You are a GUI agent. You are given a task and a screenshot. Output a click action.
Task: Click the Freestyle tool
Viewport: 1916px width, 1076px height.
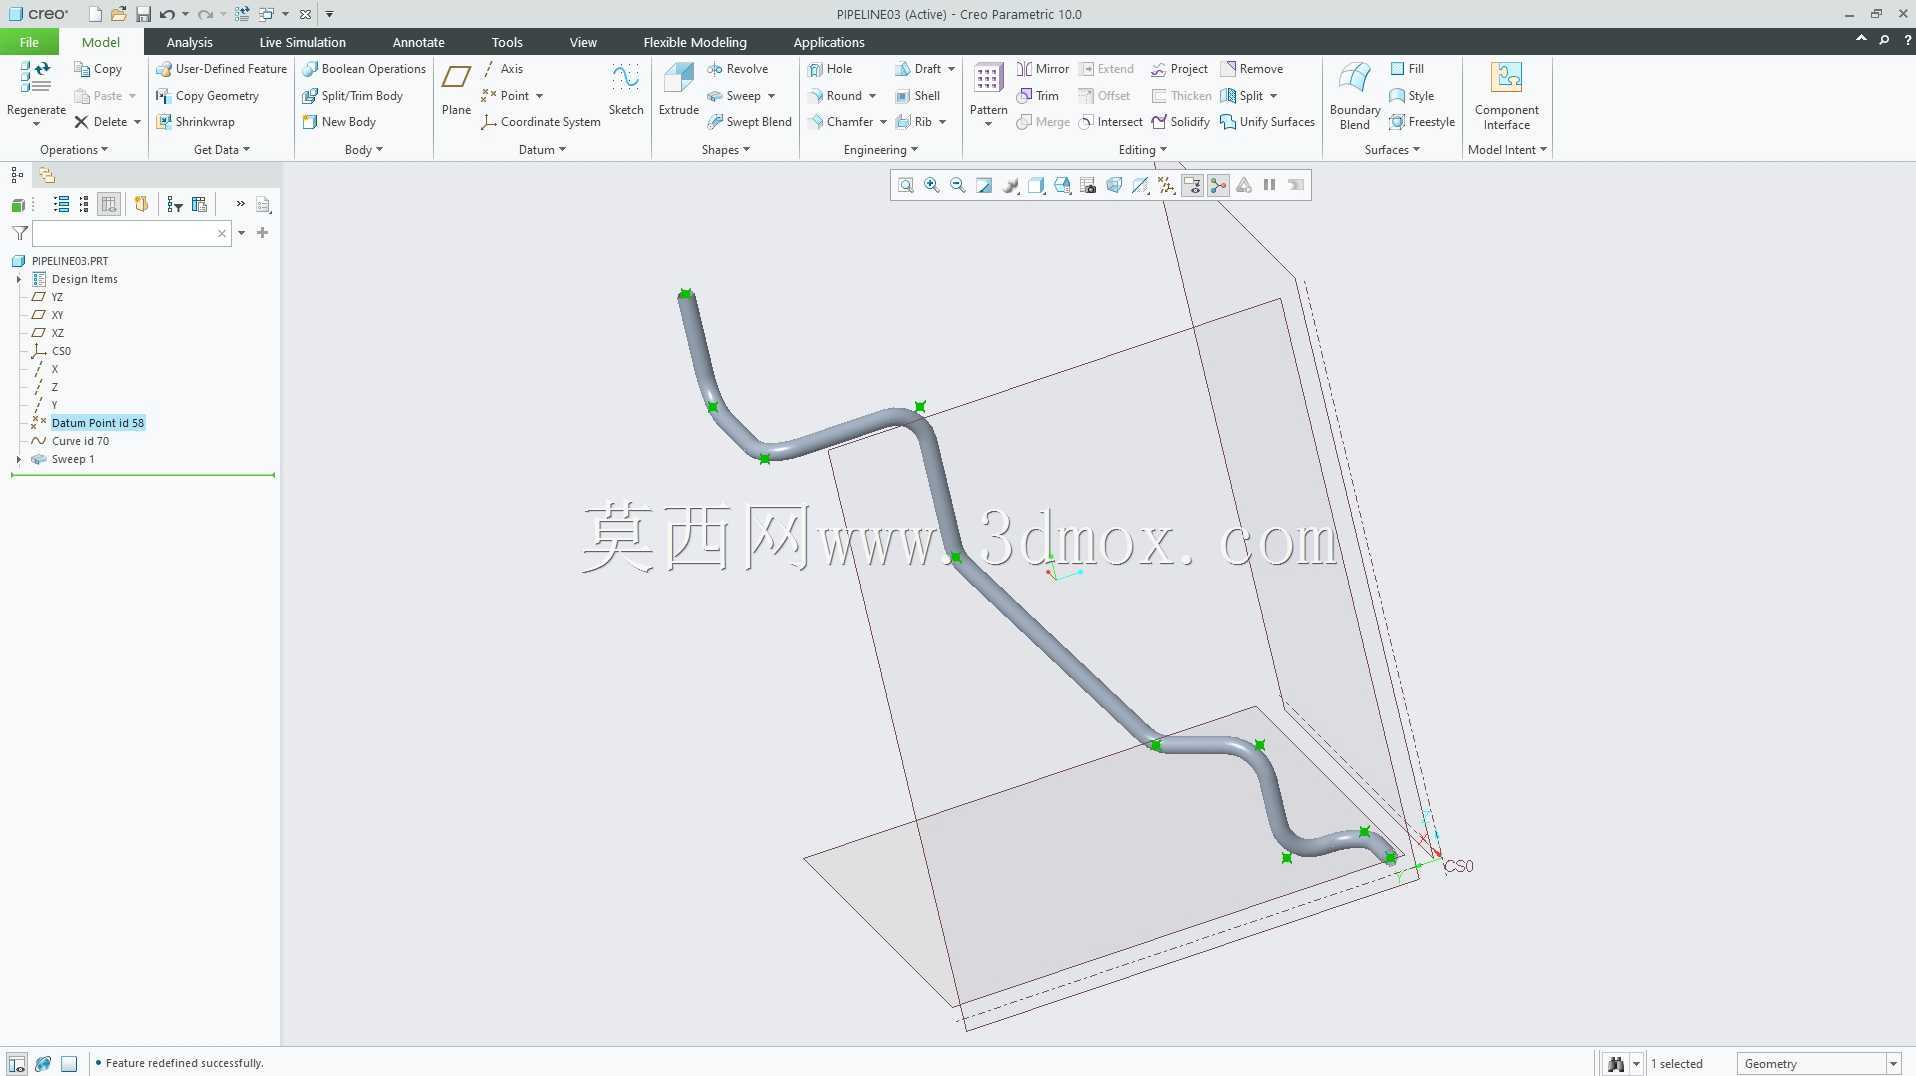click(x=1421, y=122)
